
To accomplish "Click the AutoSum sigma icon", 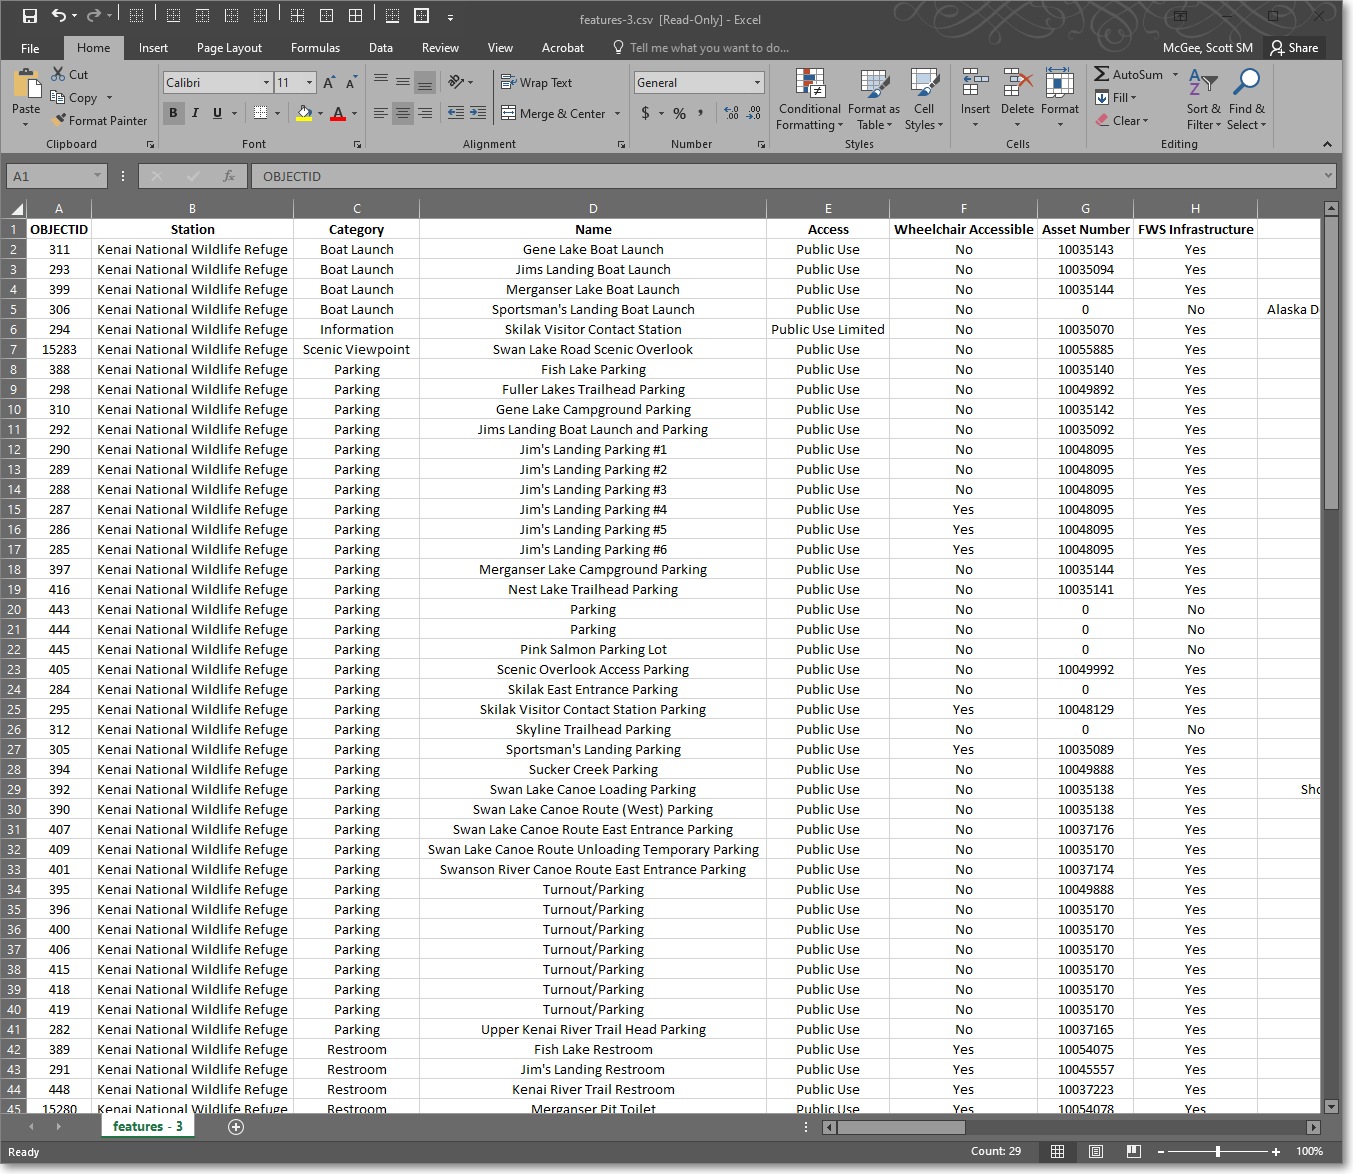I will pos(1101,74).
